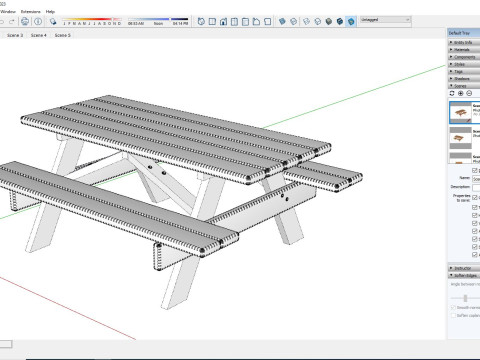480x360 pixels.
Task: Select Wireframe style icon
Action: pyautogui.click(x=306, y=22)
